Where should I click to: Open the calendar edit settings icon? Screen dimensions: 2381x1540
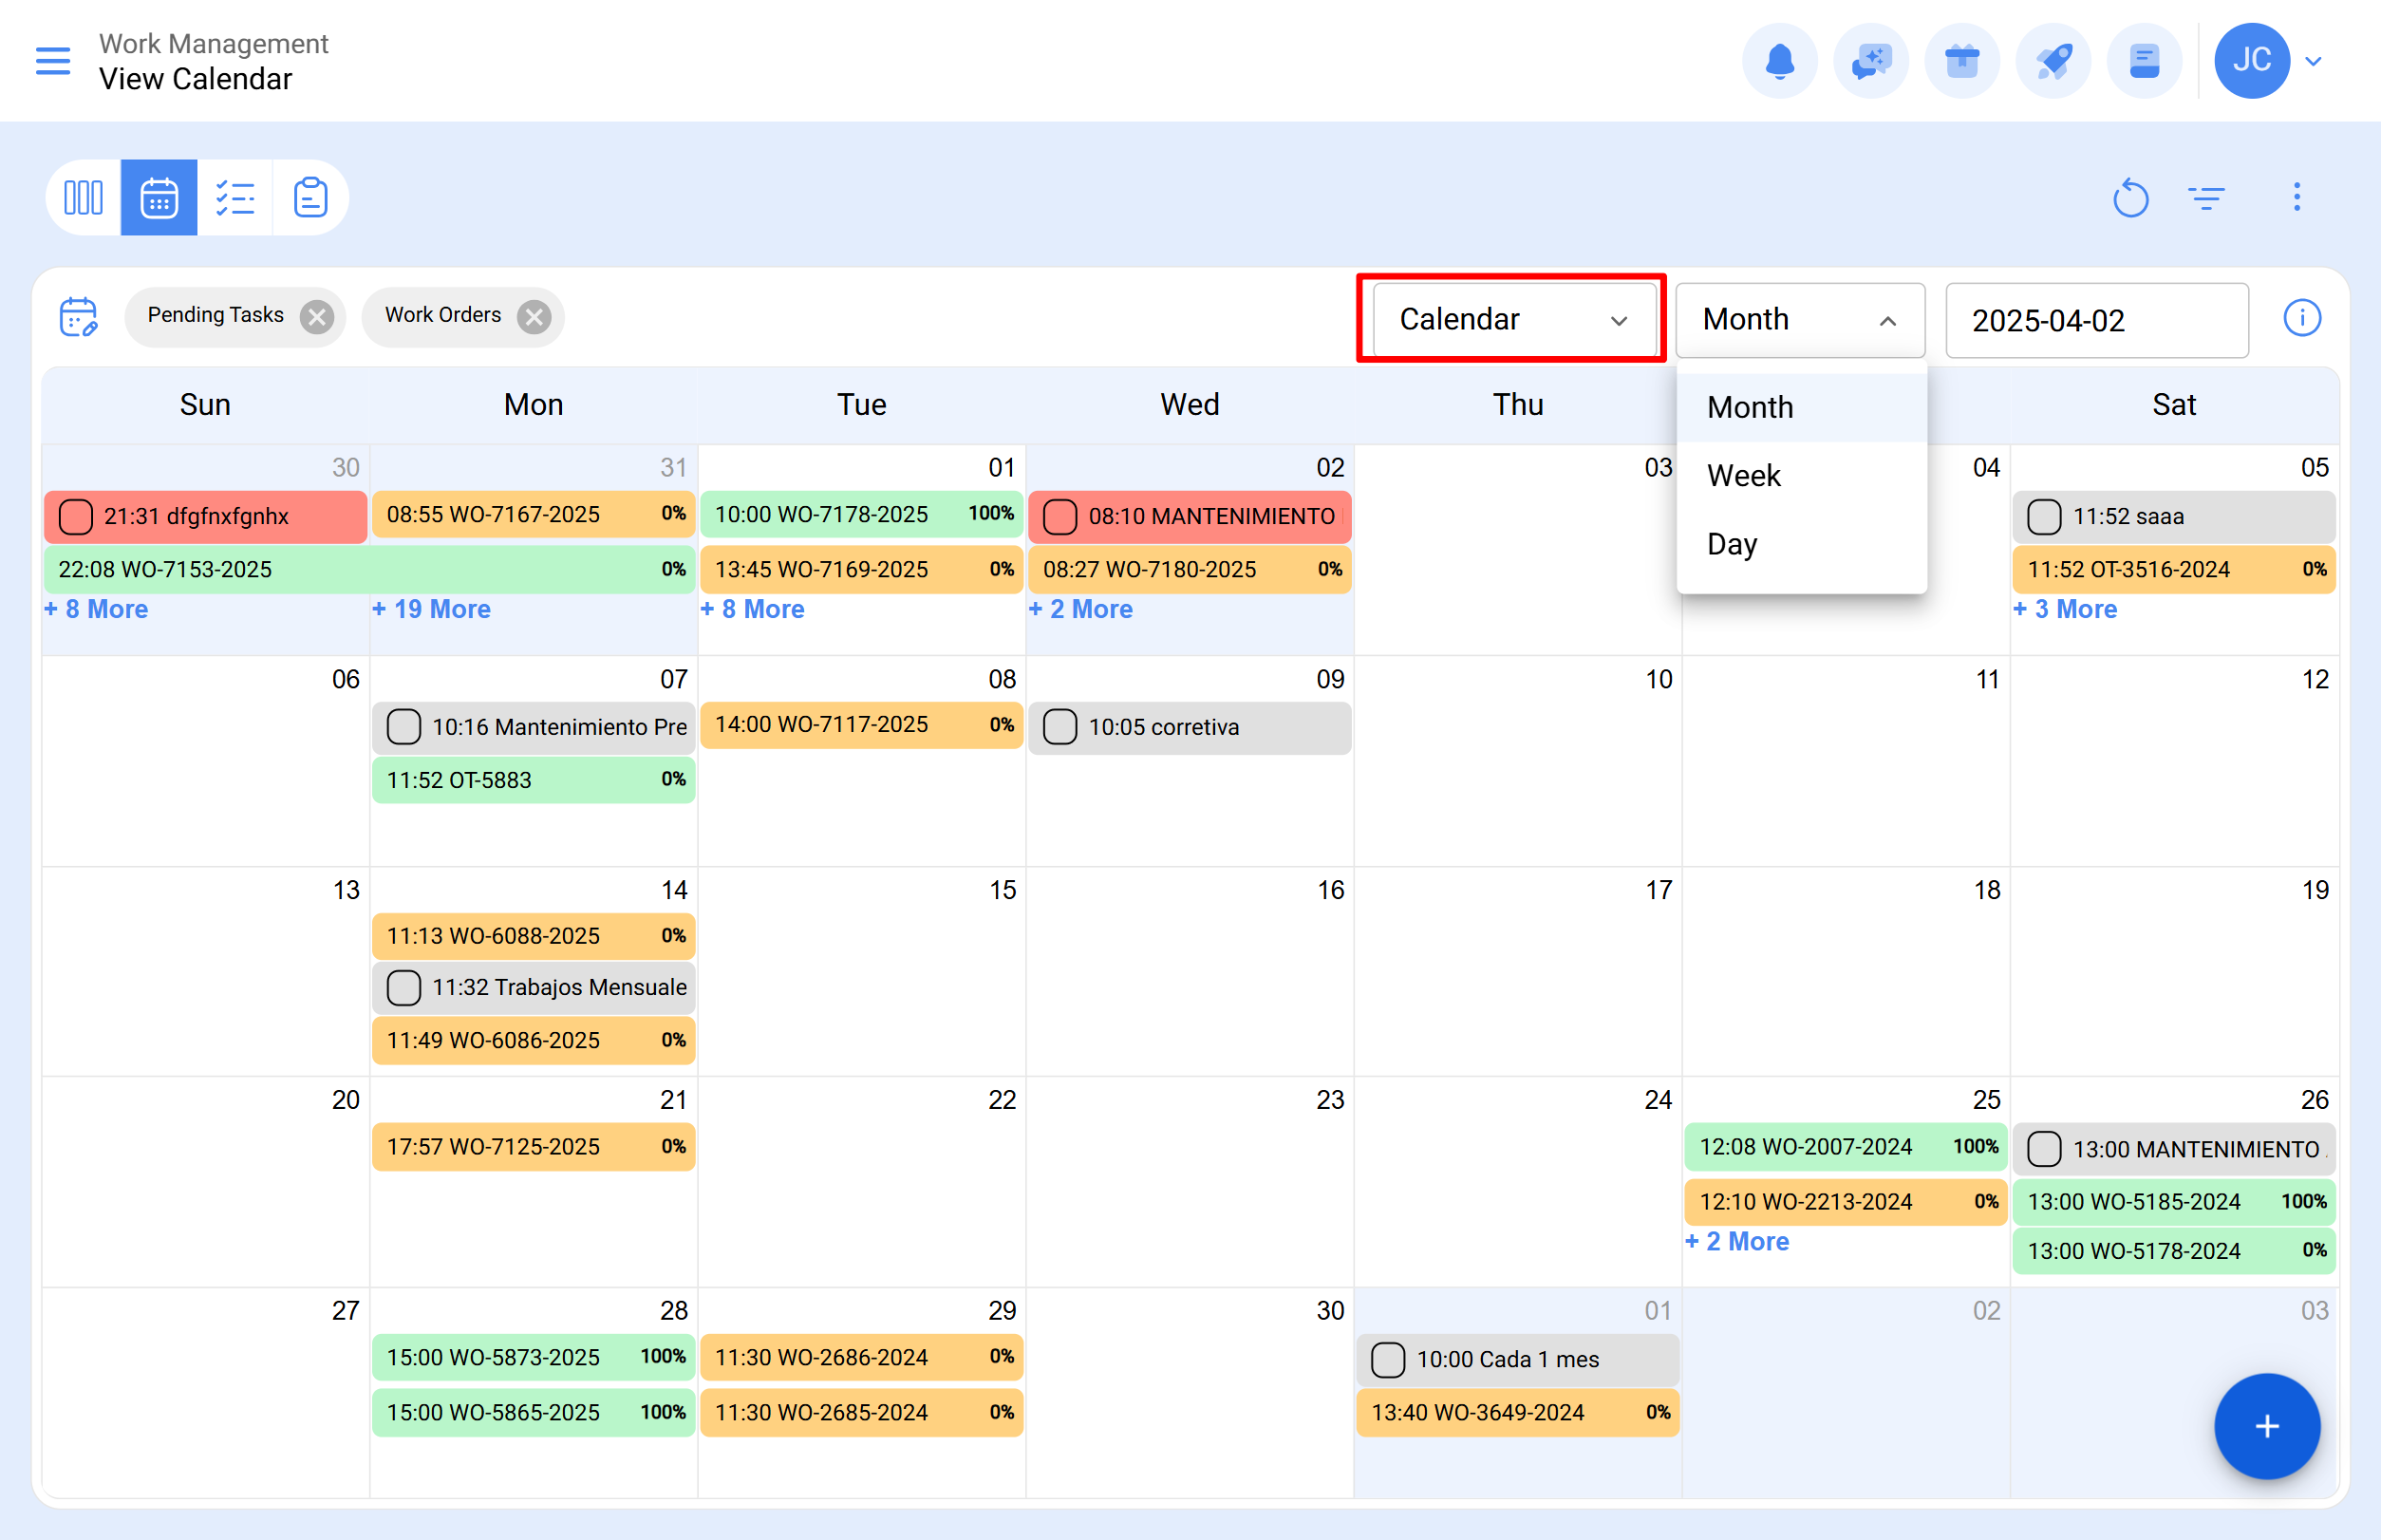click(x=79, y=317)
